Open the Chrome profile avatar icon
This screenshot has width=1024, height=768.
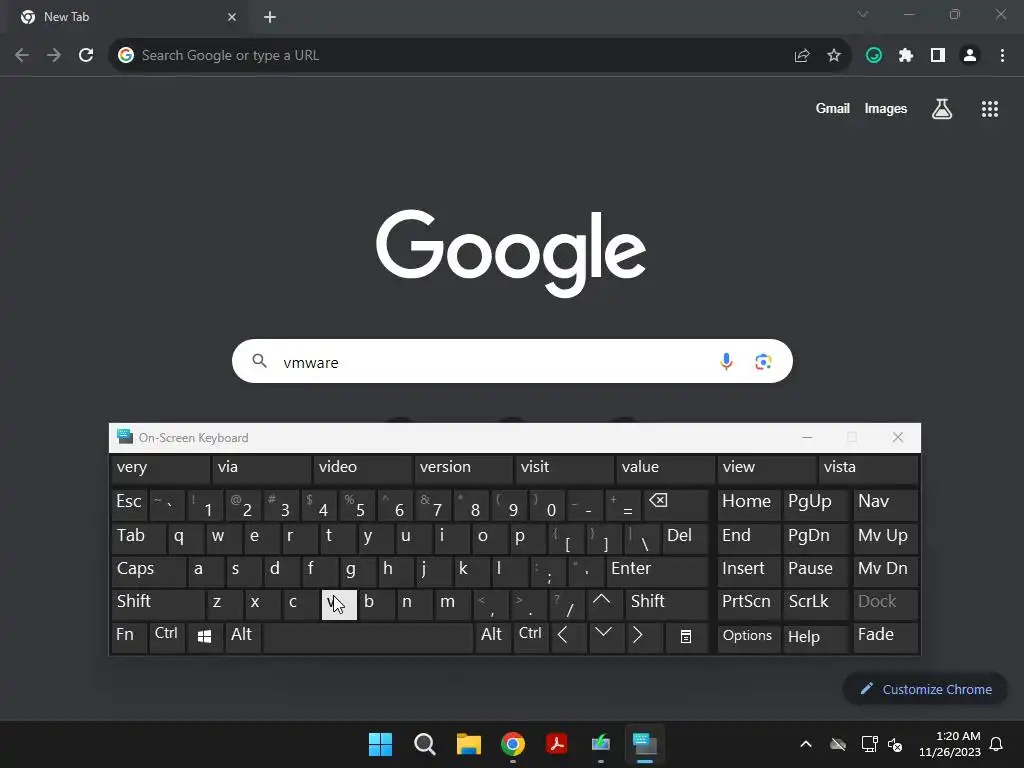point(970,56)
